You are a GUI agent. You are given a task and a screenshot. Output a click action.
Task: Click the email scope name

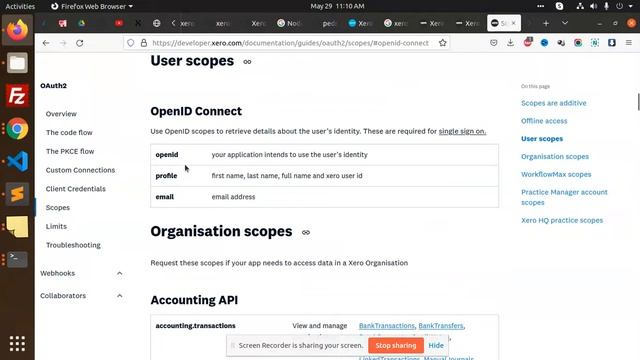164,197
